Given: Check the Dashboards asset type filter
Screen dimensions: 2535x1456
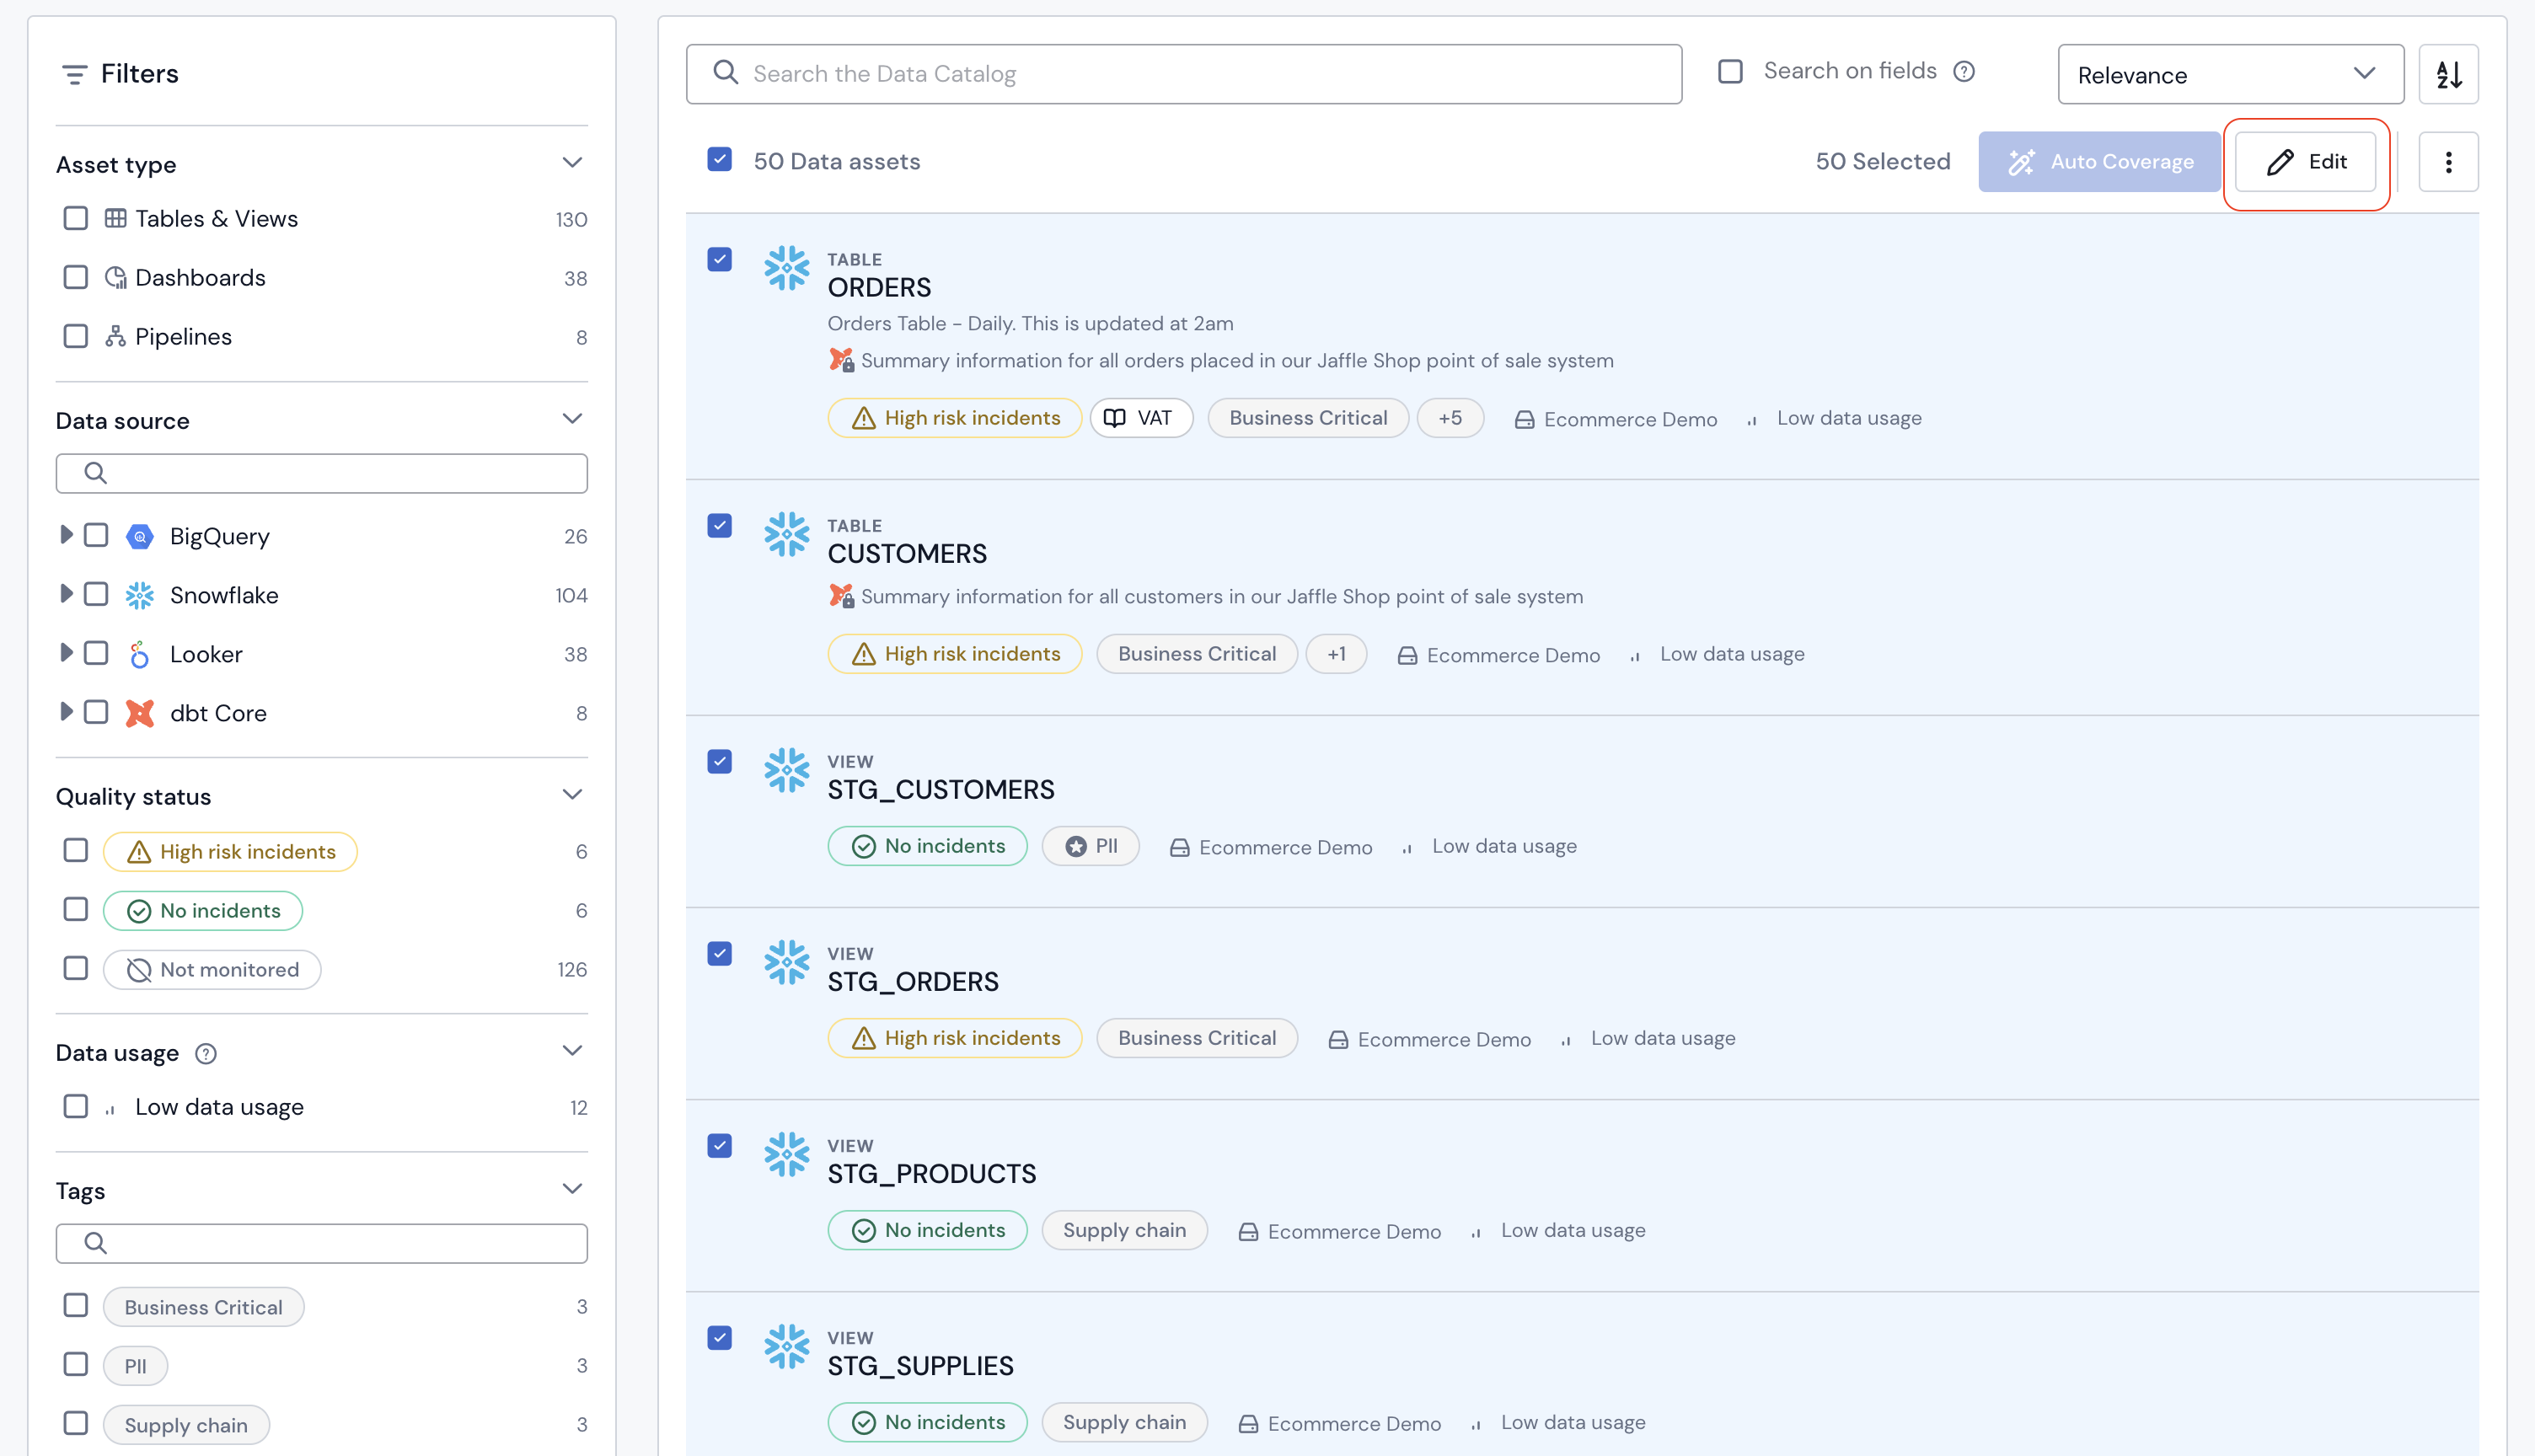Looking at the screenshot, I should point(76,277).
